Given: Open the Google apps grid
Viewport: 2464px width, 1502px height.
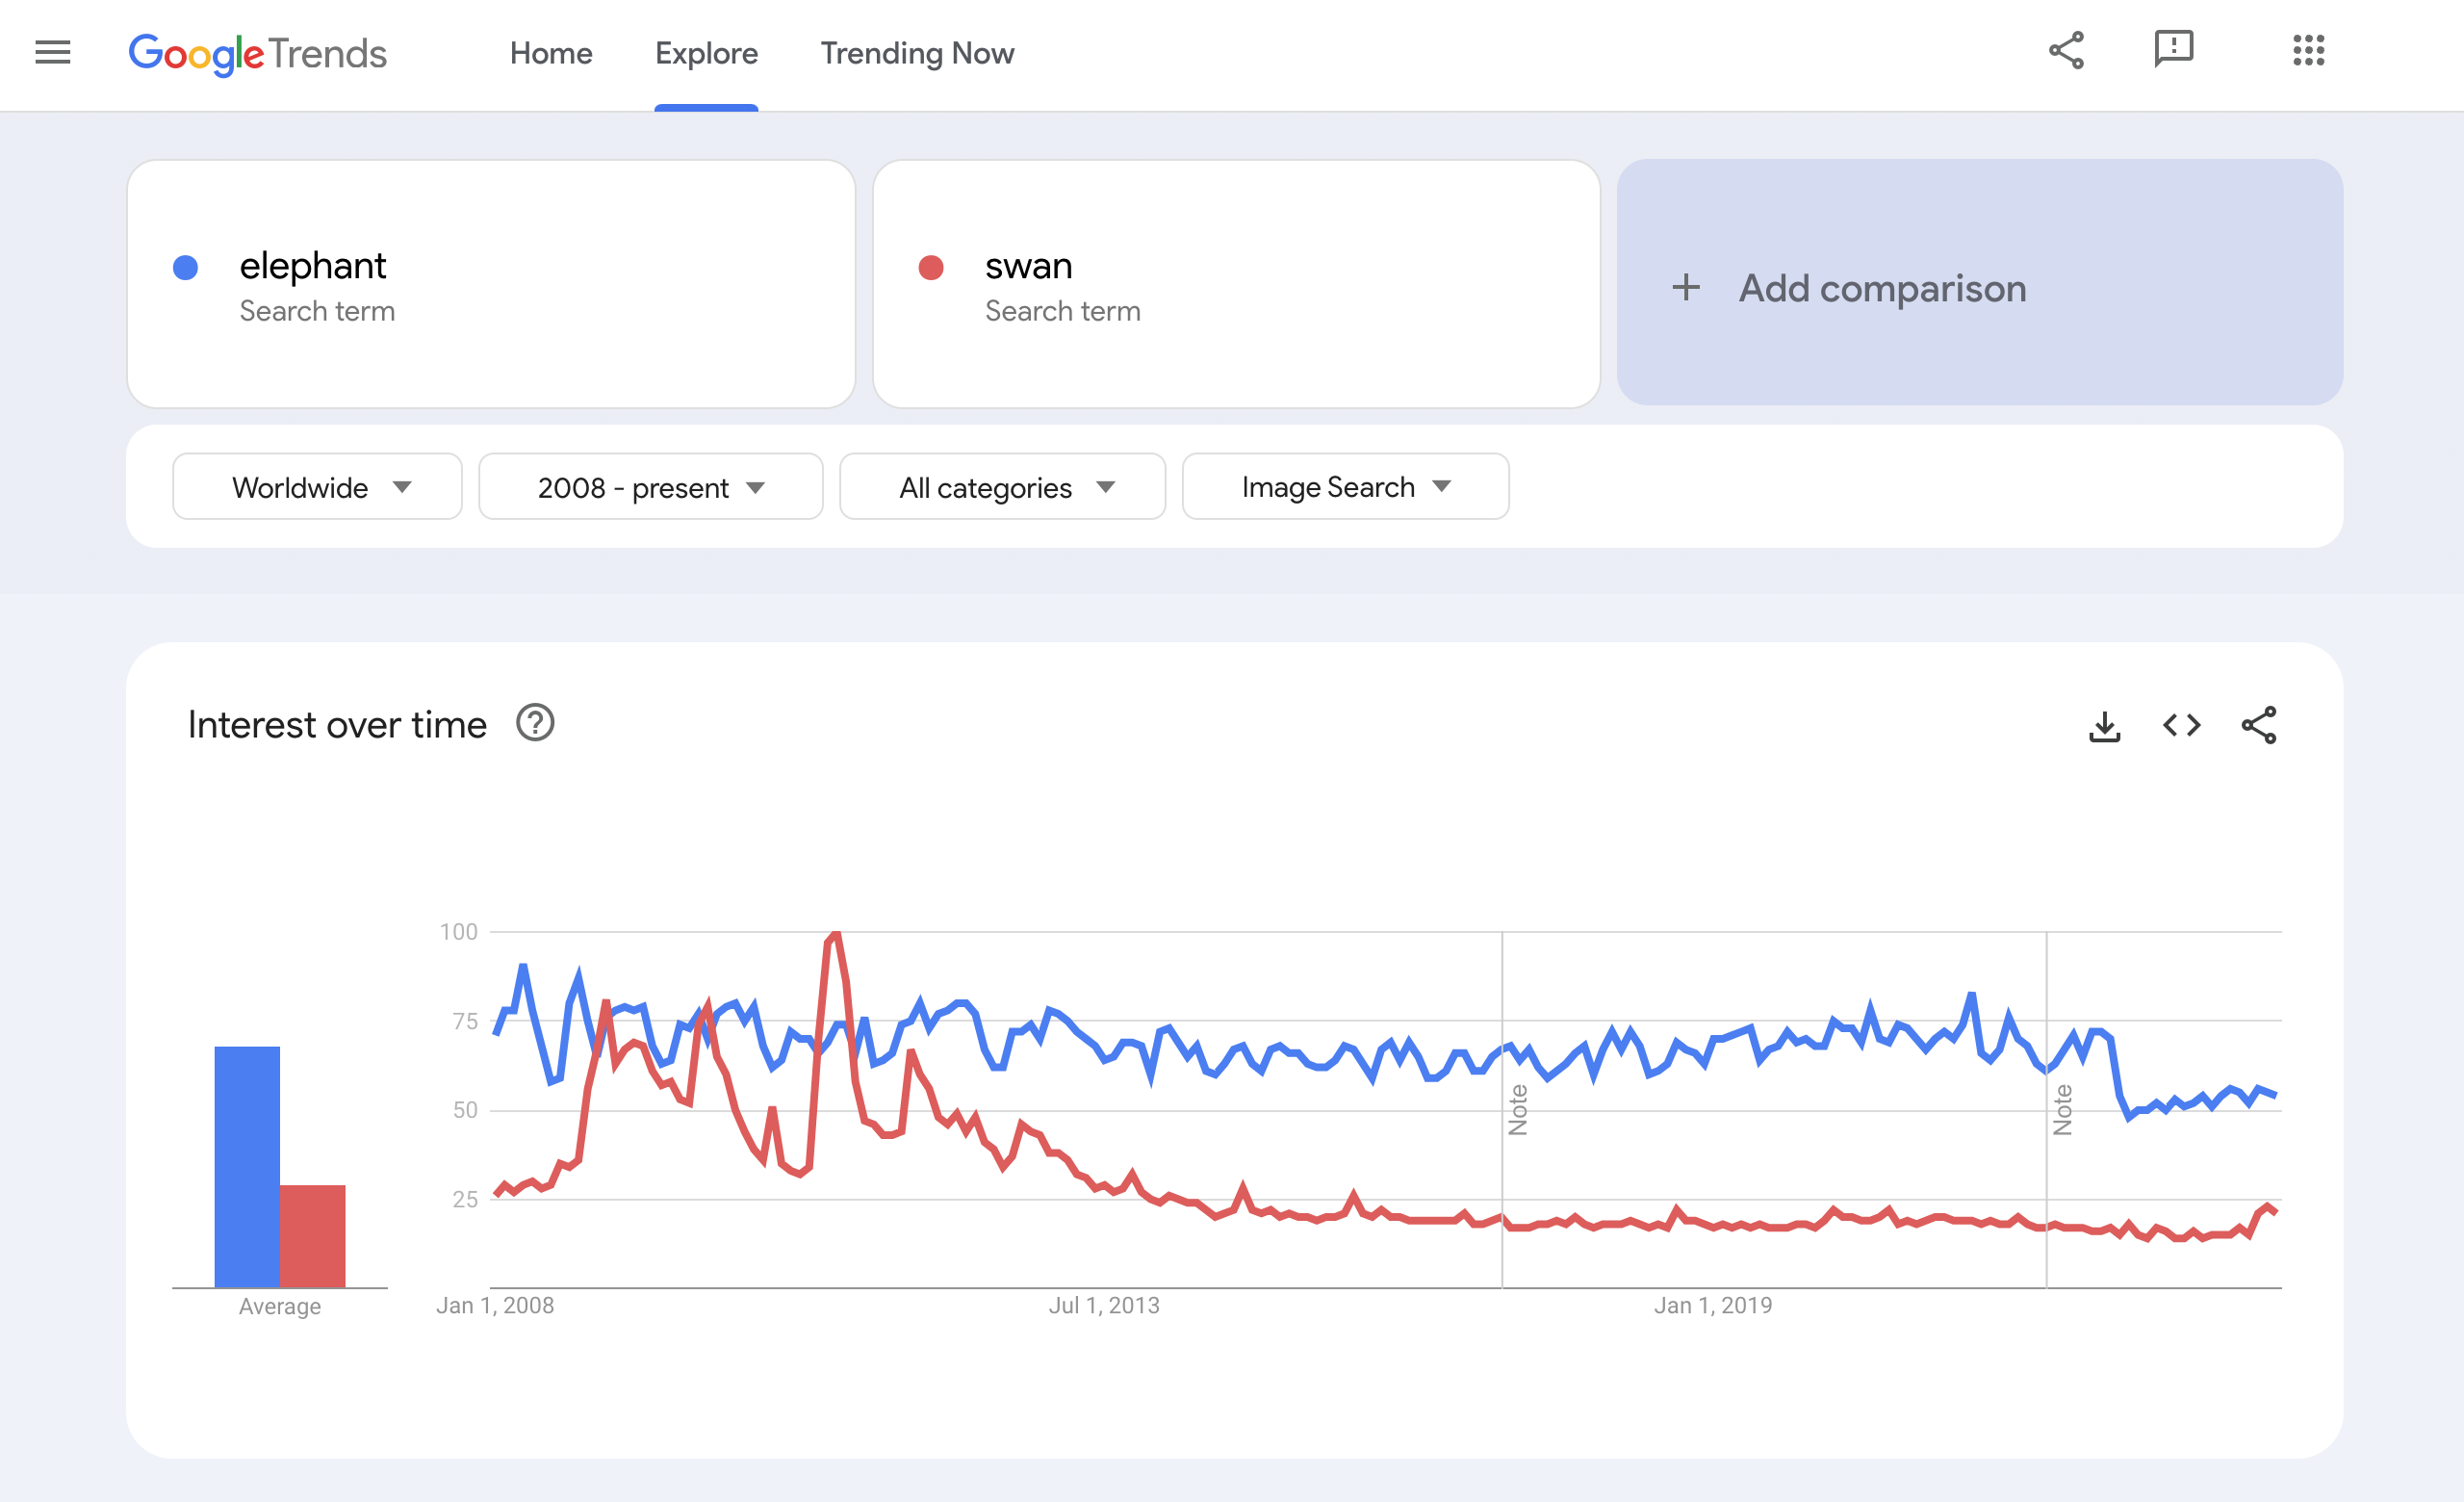Looking at the screenshot, I should (2308, 50).
